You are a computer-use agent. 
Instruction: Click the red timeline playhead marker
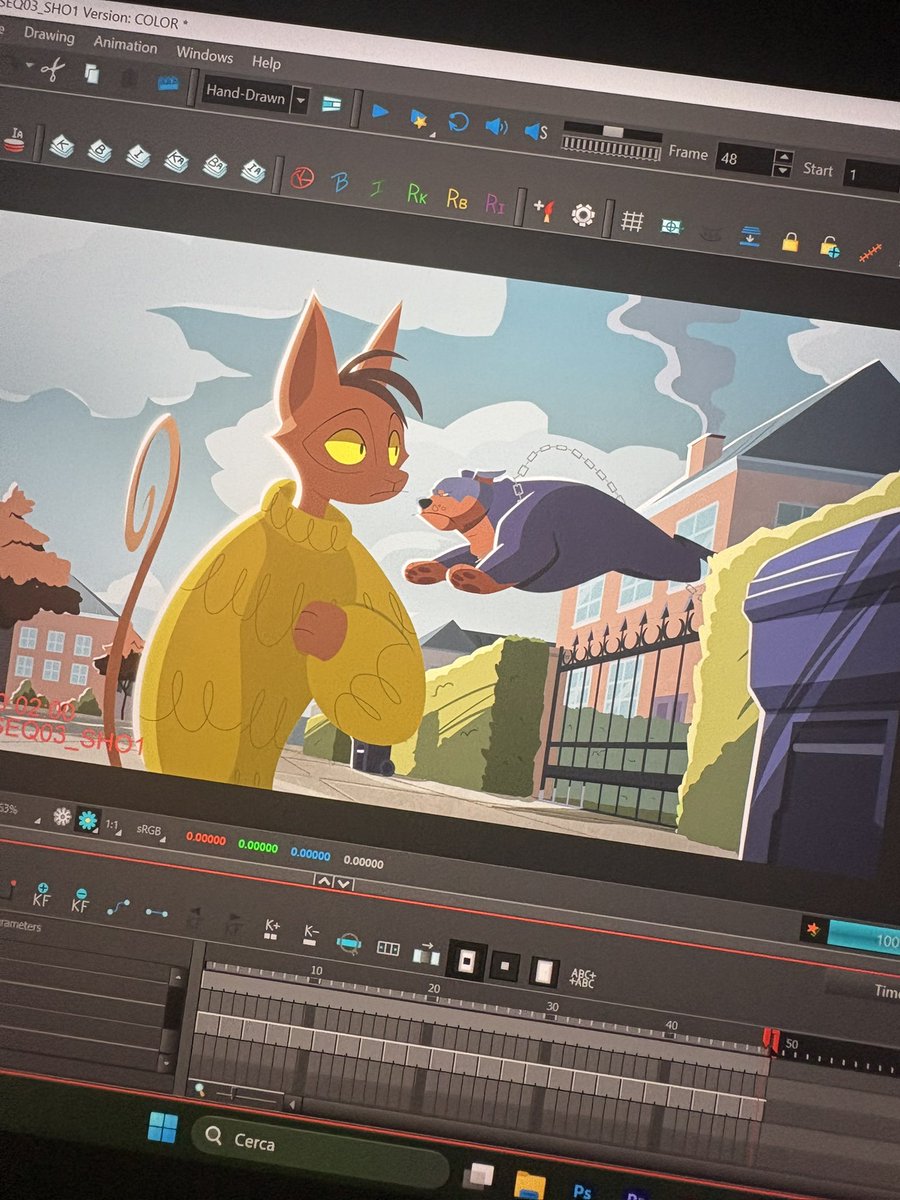[x=770, y=1041]
